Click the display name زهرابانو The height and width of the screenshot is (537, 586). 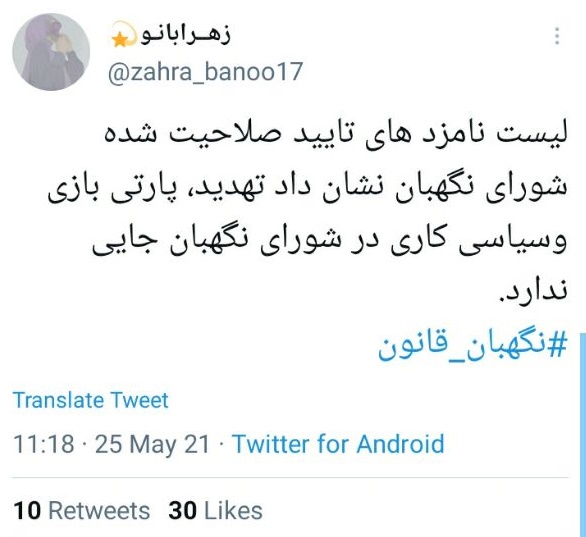pyautogui.click(x=186, y=35)
